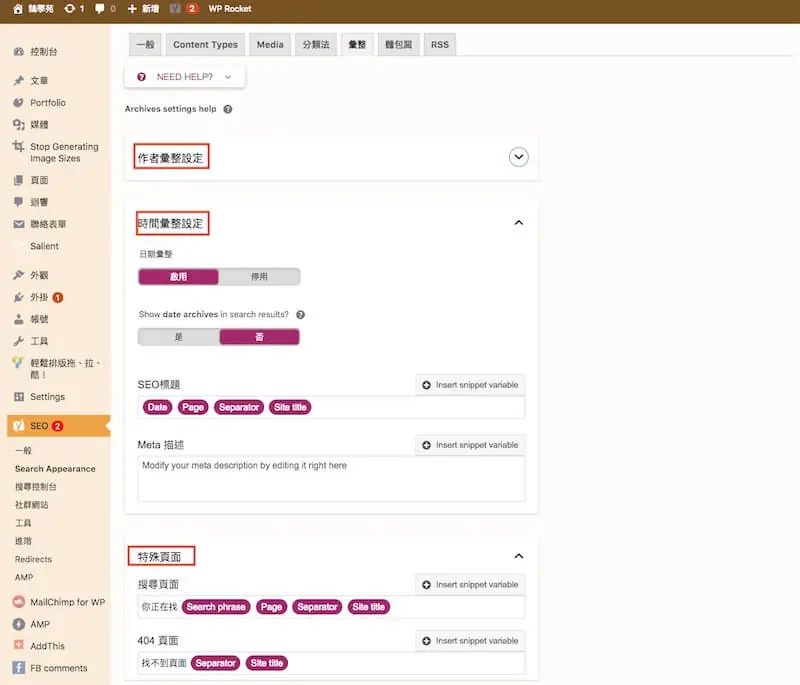The image size is (800, 685).
Task: Open the wrench icon of sidebar main item 工具
Action: click(19, 341)
